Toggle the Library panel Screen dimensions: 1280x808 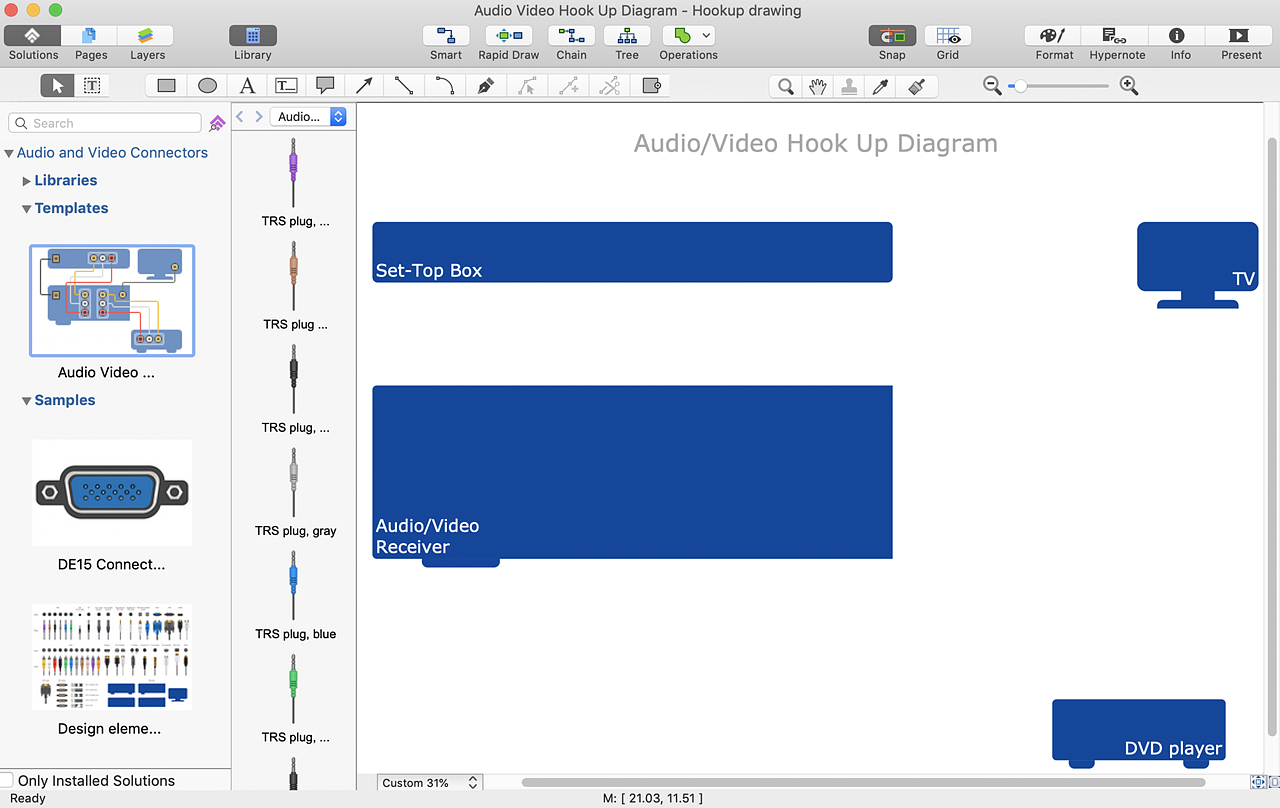[253, 36]
